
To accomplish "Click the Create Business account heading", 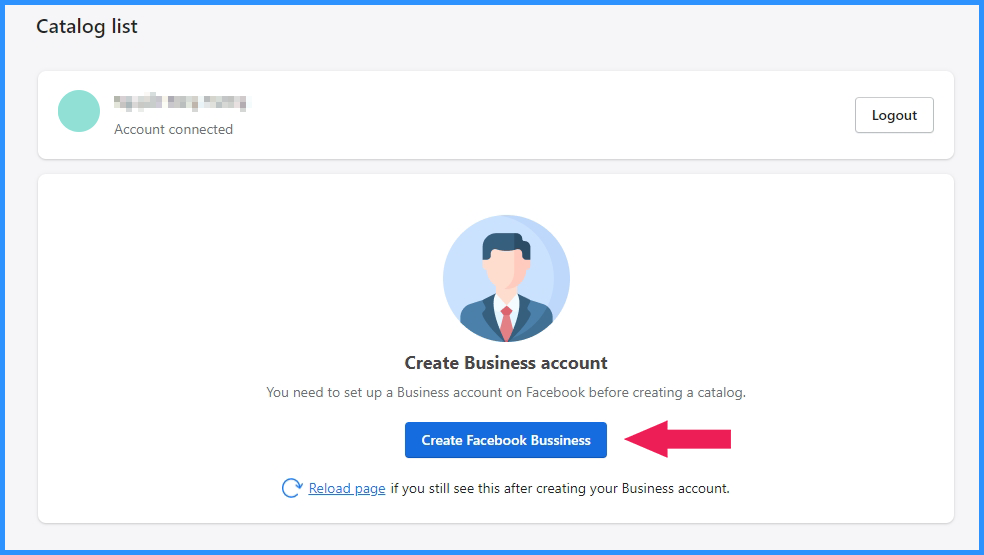I will coord(506,363).
